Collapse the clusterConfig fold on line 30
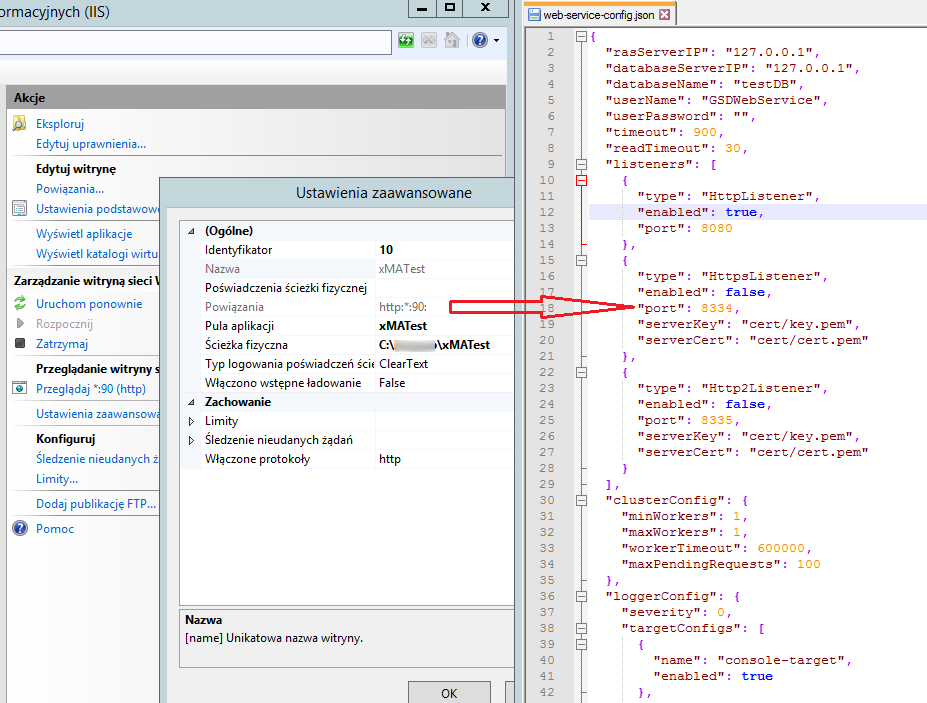The height and width of the screenshot is (703, 927). [581, 500]
